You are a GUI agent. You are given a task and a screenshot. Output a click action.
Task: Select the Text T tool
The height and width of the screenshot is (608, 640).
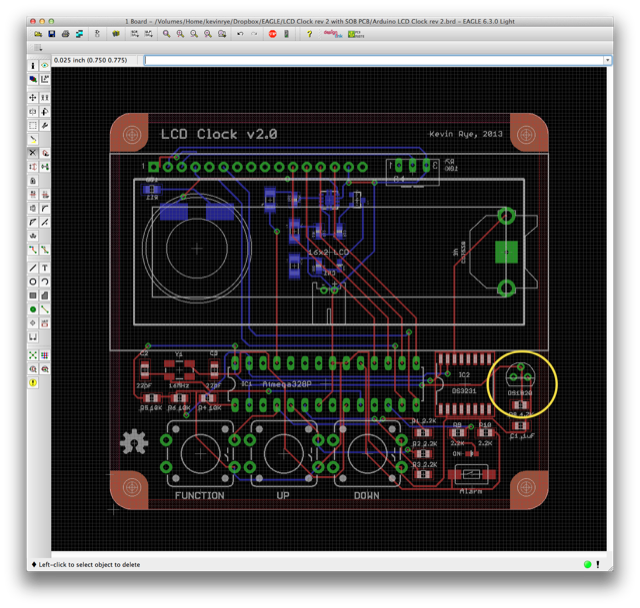pos(44,268)
